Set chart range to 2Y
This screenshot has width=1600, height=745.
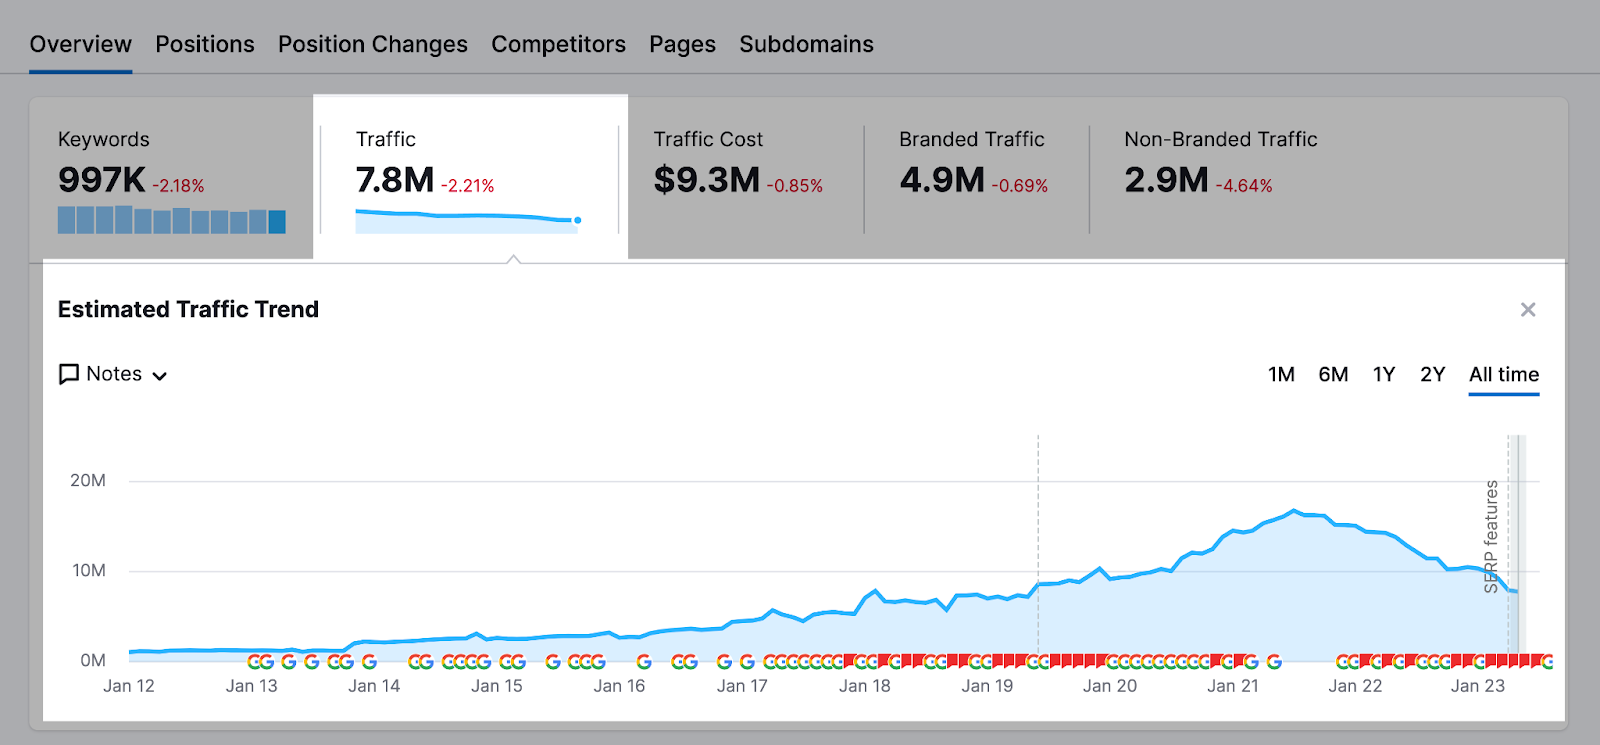click(x=1433, y=374)
